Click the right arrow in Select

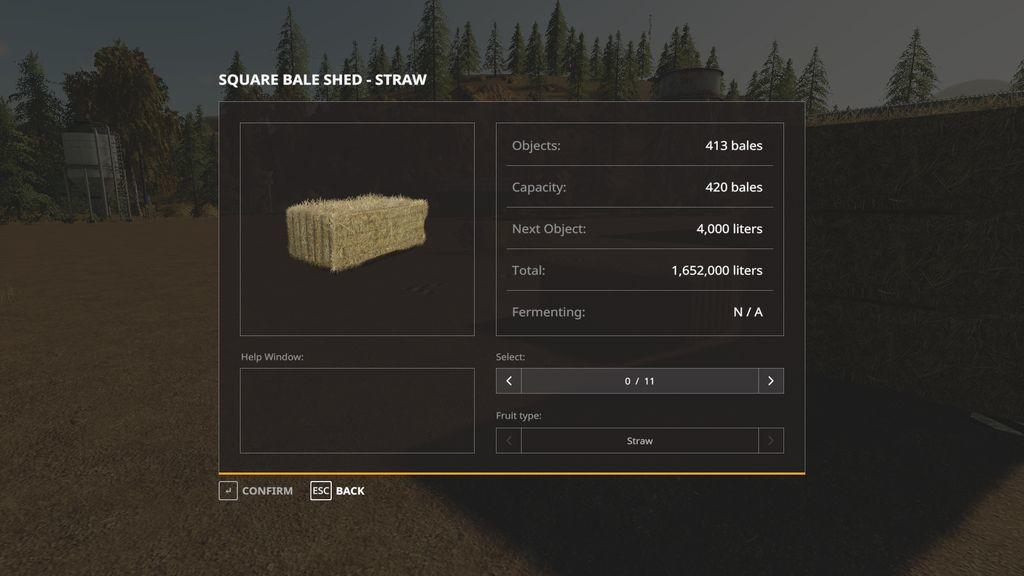pyautogui.click(x=770, y=381)
